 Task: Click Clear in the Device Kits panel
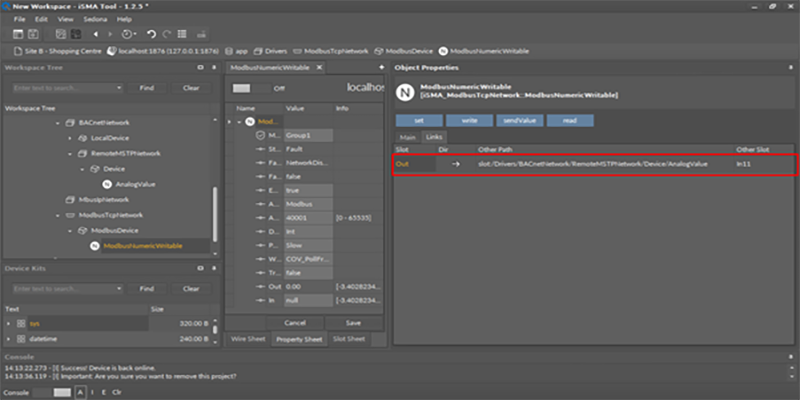(191, 288)
